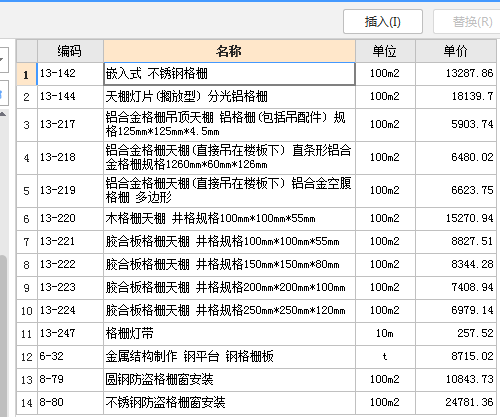500x417 pixels.
Task: Select code cell 13-219
Action: [x=70, y=191]
